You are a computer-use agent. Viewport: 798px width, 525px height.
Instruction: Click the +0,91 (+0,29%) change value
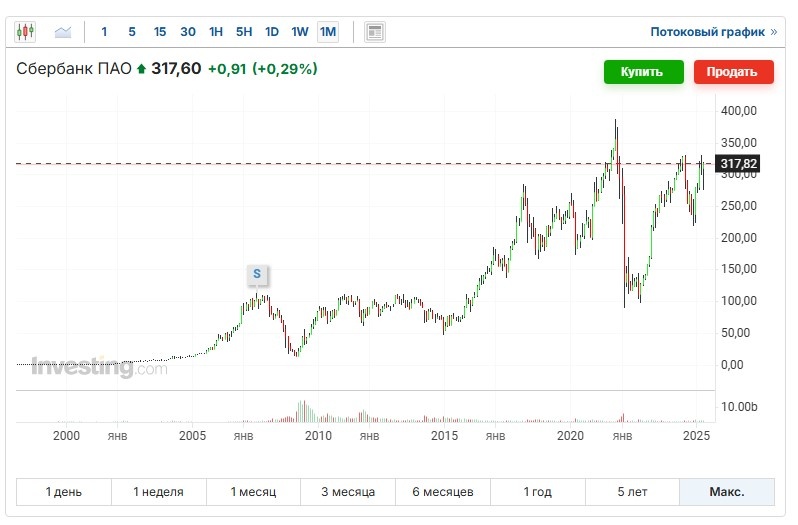click(263, 69)
